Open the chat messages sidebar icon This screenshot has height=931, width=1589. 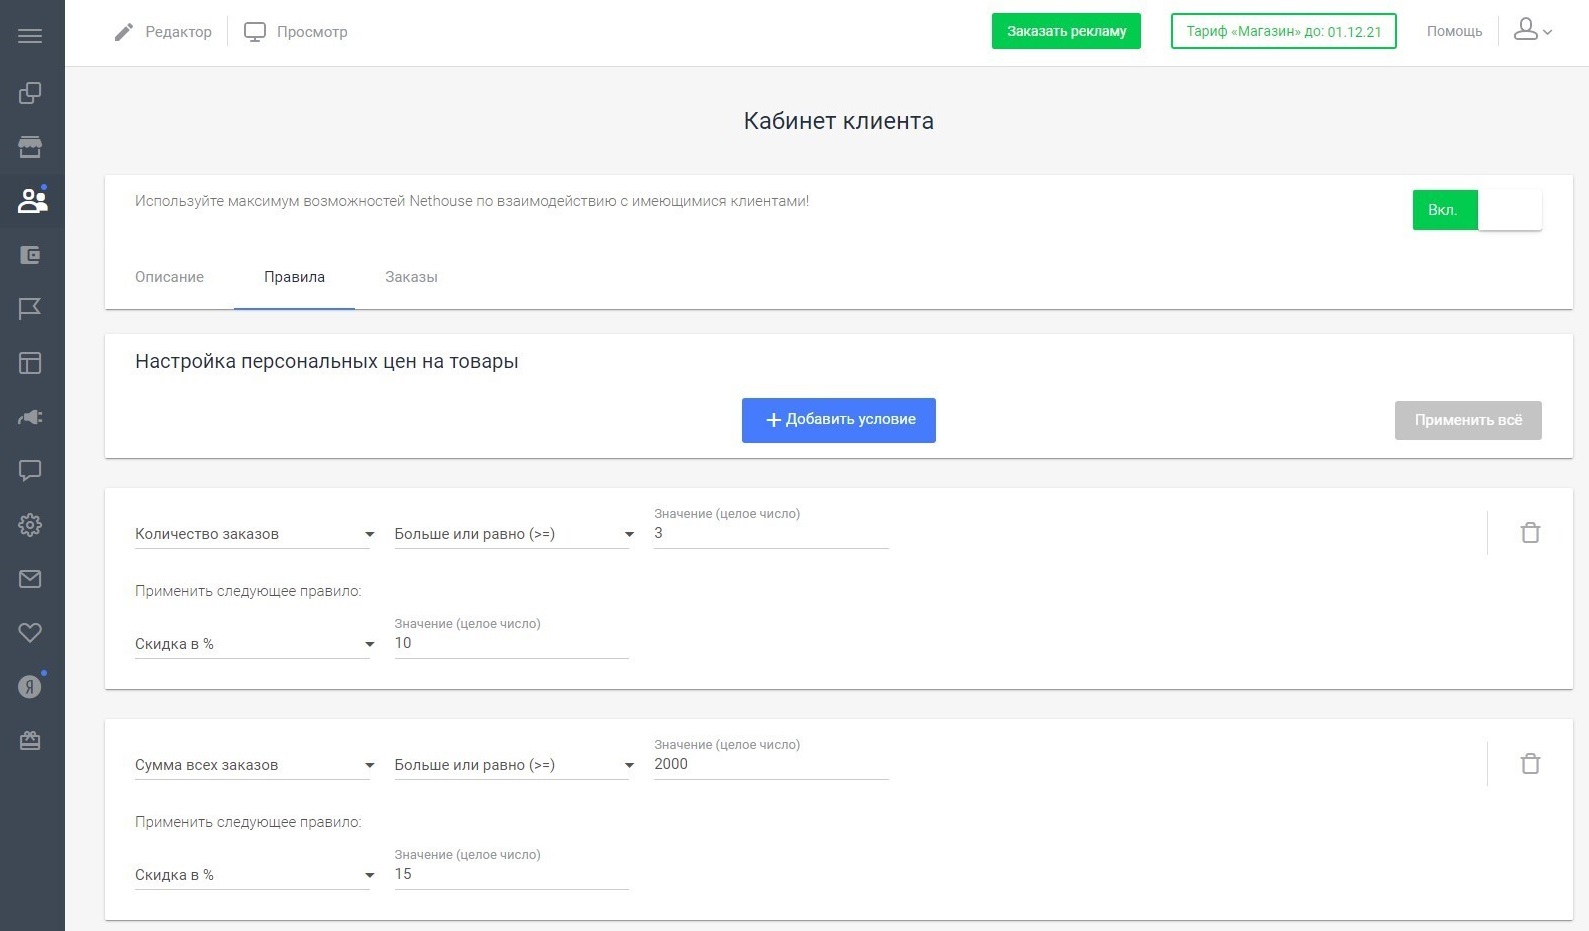coord(30,471)
